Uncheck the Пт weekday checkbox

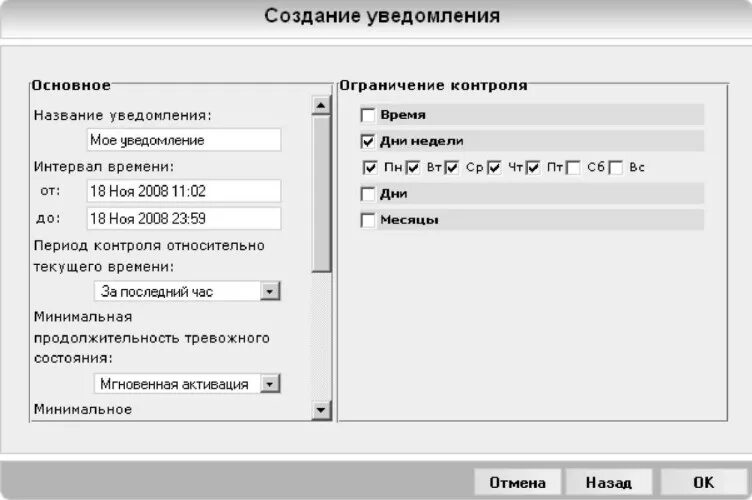click(533, 168)
